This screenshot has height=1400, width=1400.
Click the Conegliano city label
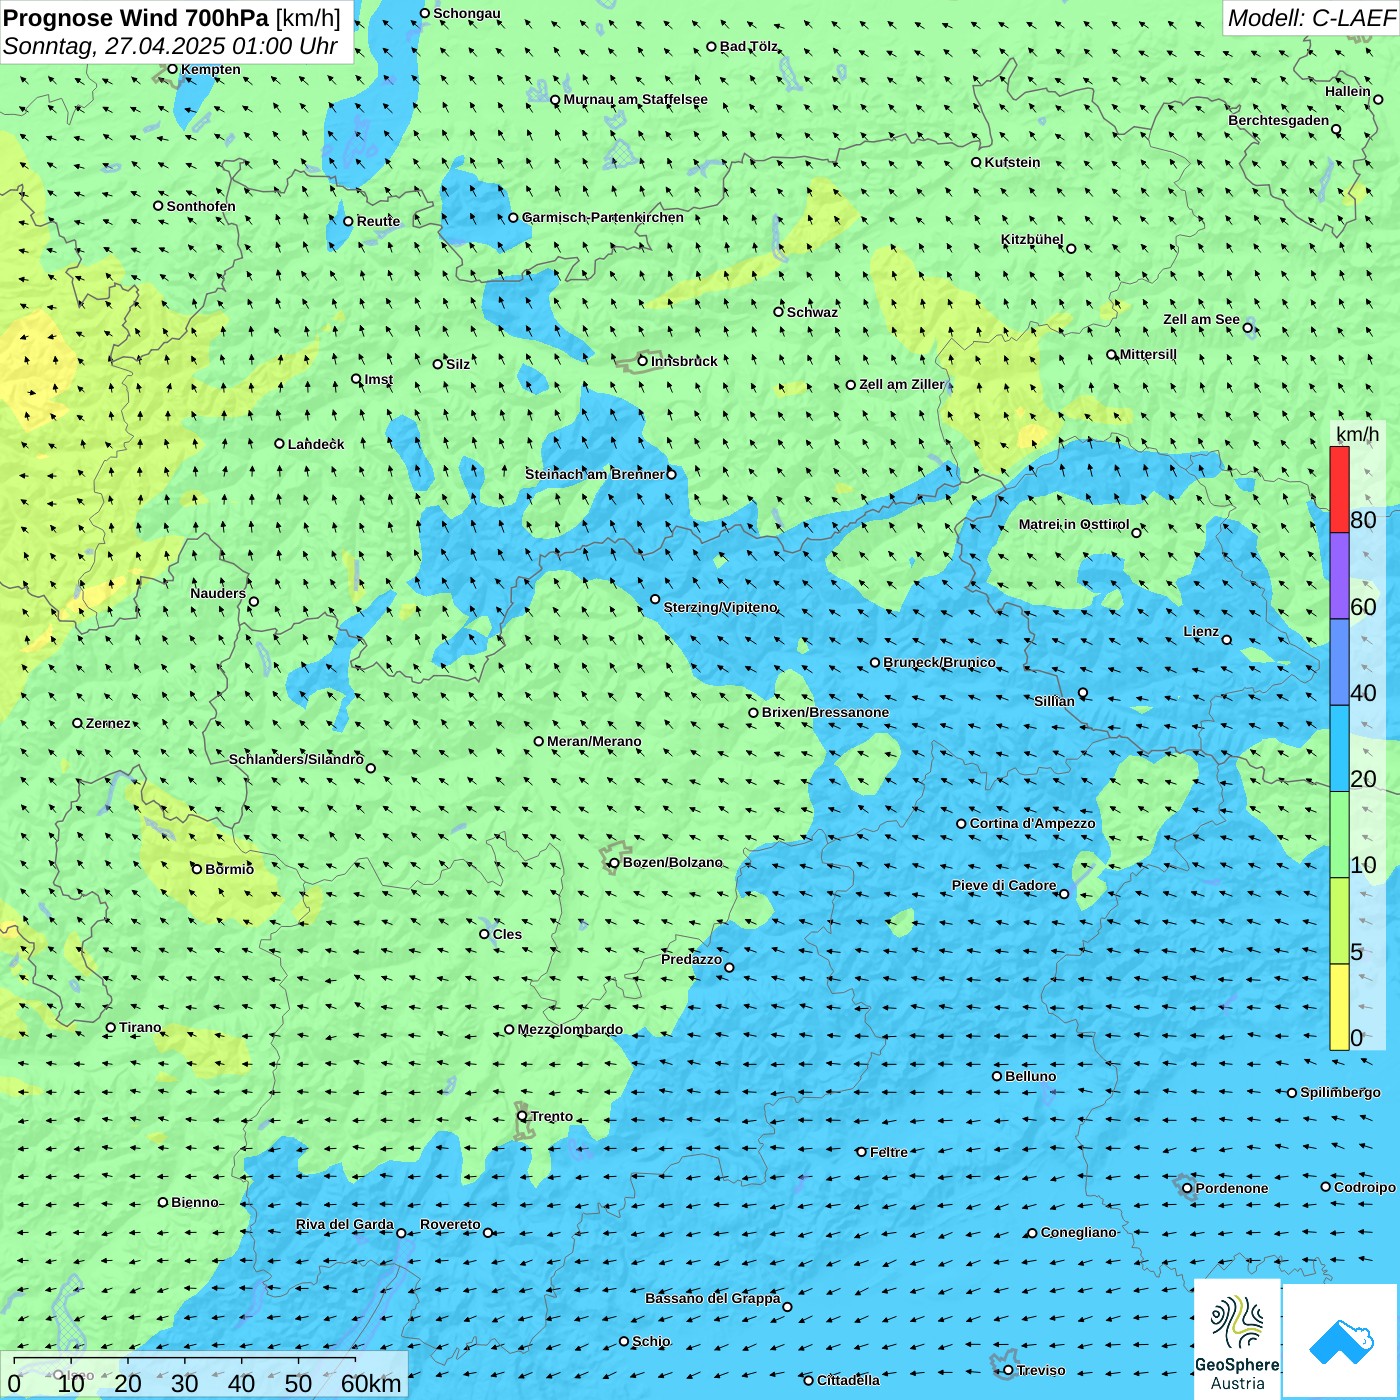click(1078, 1232)
